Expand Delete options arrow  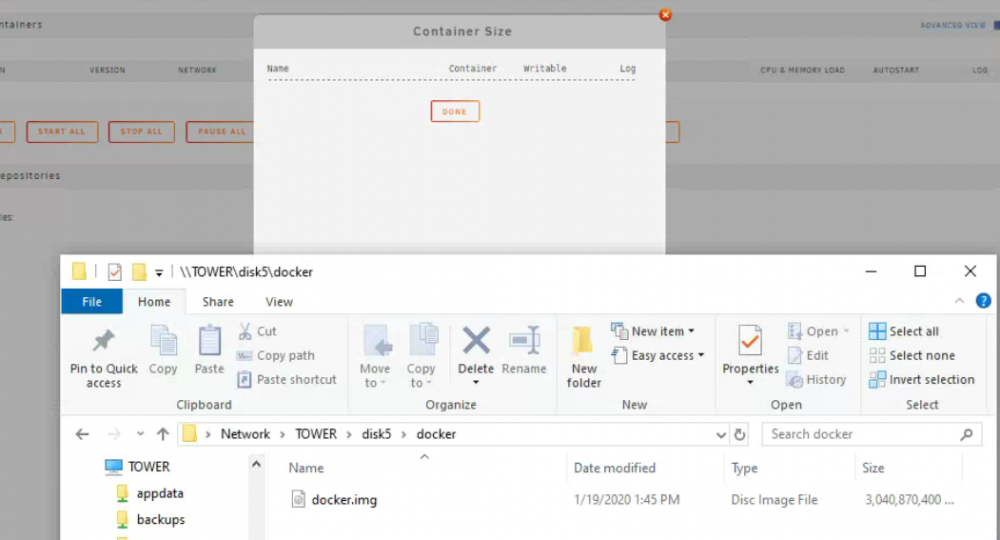pos(476,383)
